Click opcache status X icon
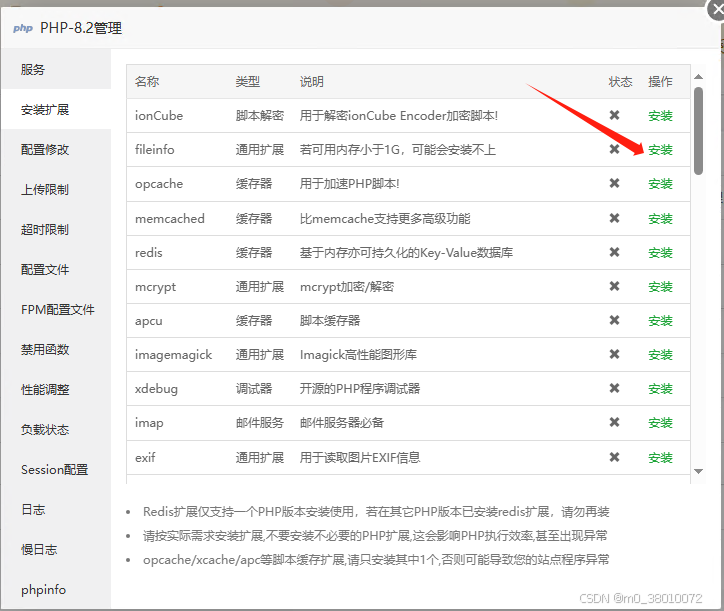This screenshot has height=611, width=724. click(614, 183)
